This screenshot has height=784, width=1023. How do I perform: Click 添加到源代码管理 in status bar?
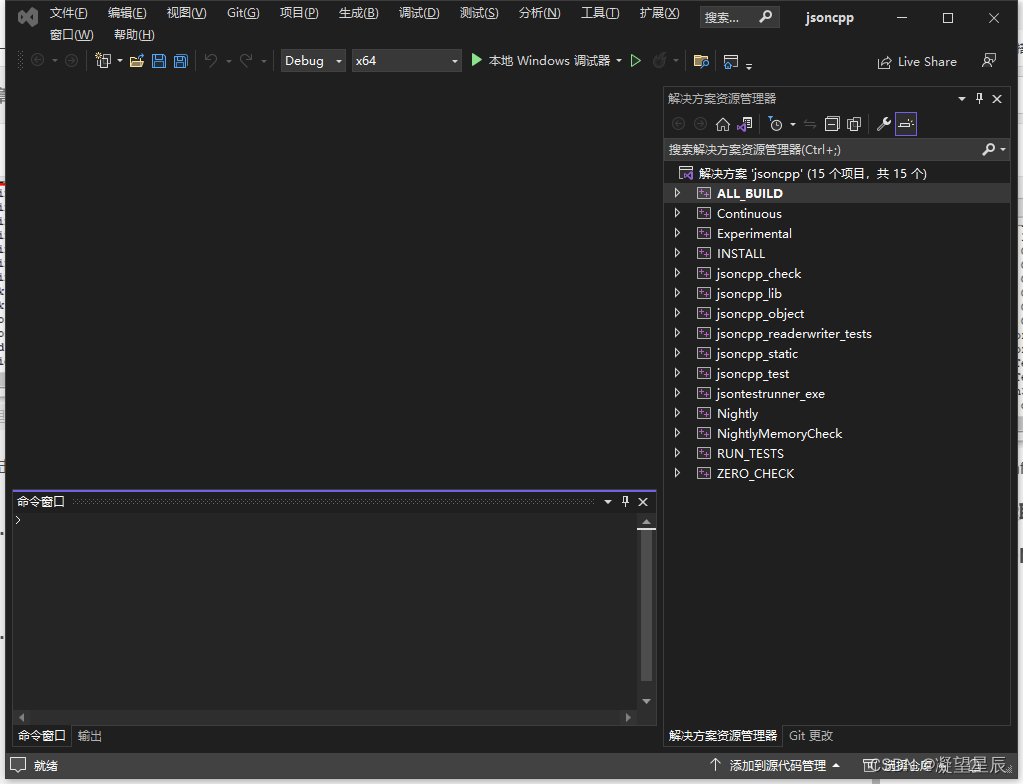pos(777,764)
